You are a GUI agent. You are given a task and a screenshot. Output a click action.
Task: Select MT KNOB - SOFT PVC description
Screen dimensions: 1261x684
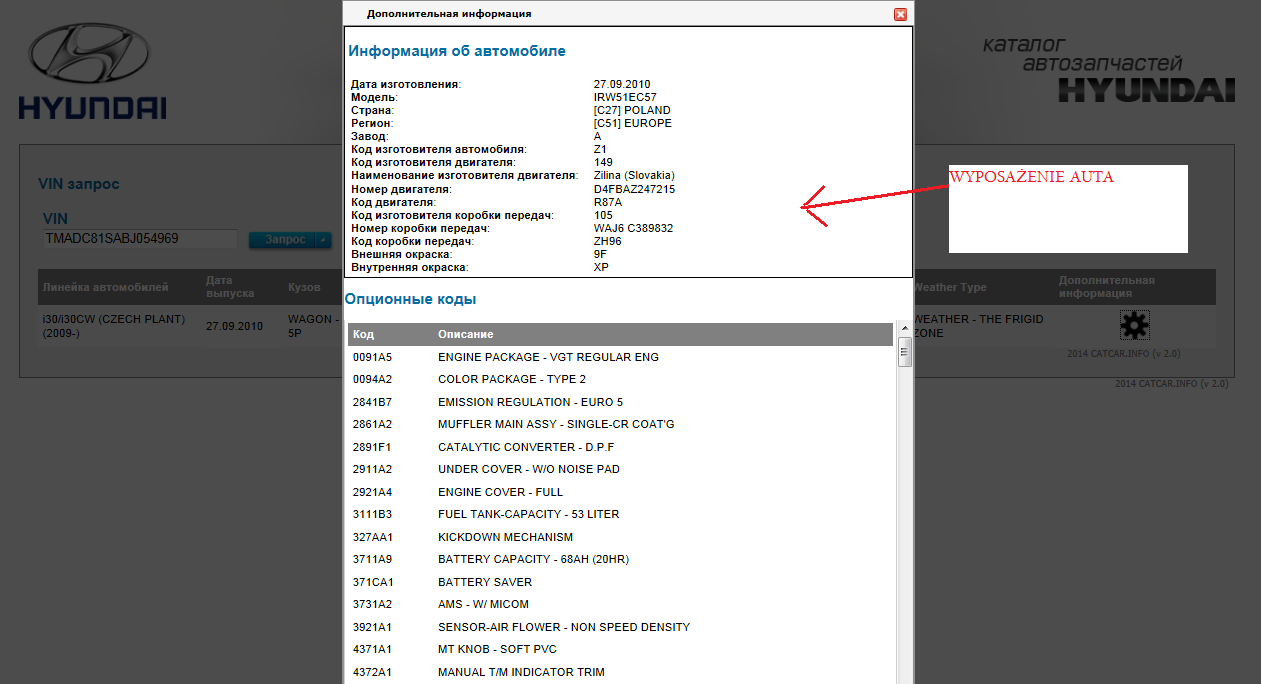coord(497,649)
